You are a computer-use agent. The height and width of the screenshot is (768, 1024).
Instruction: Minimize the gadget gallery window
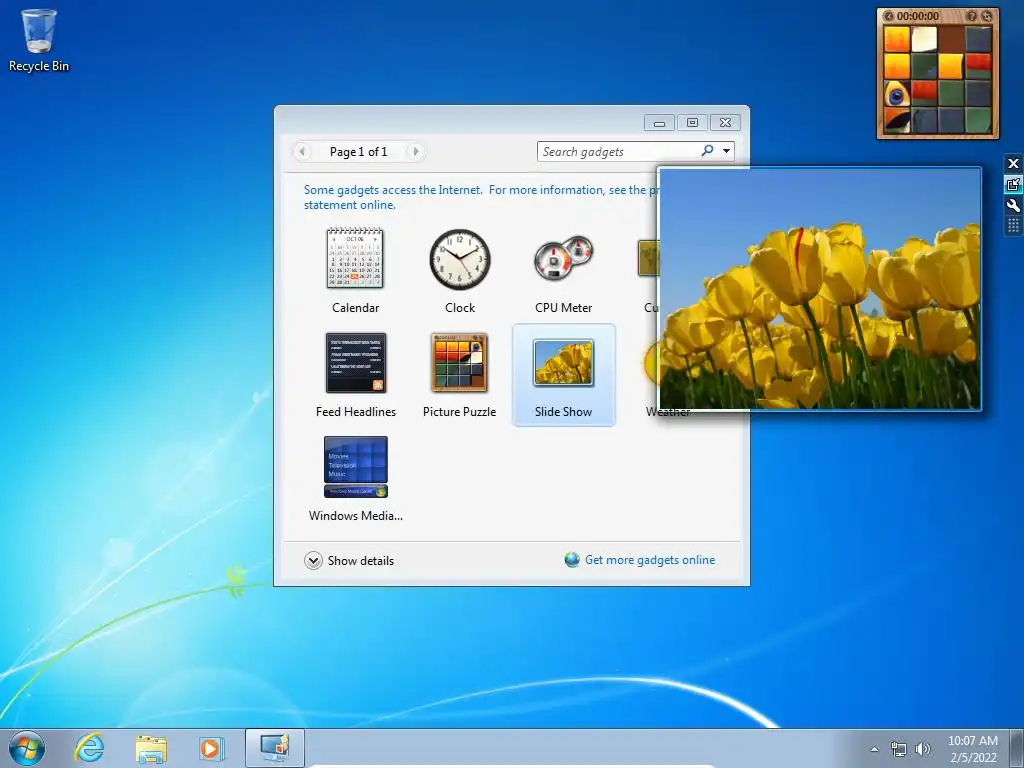click(x=660, y=122)
